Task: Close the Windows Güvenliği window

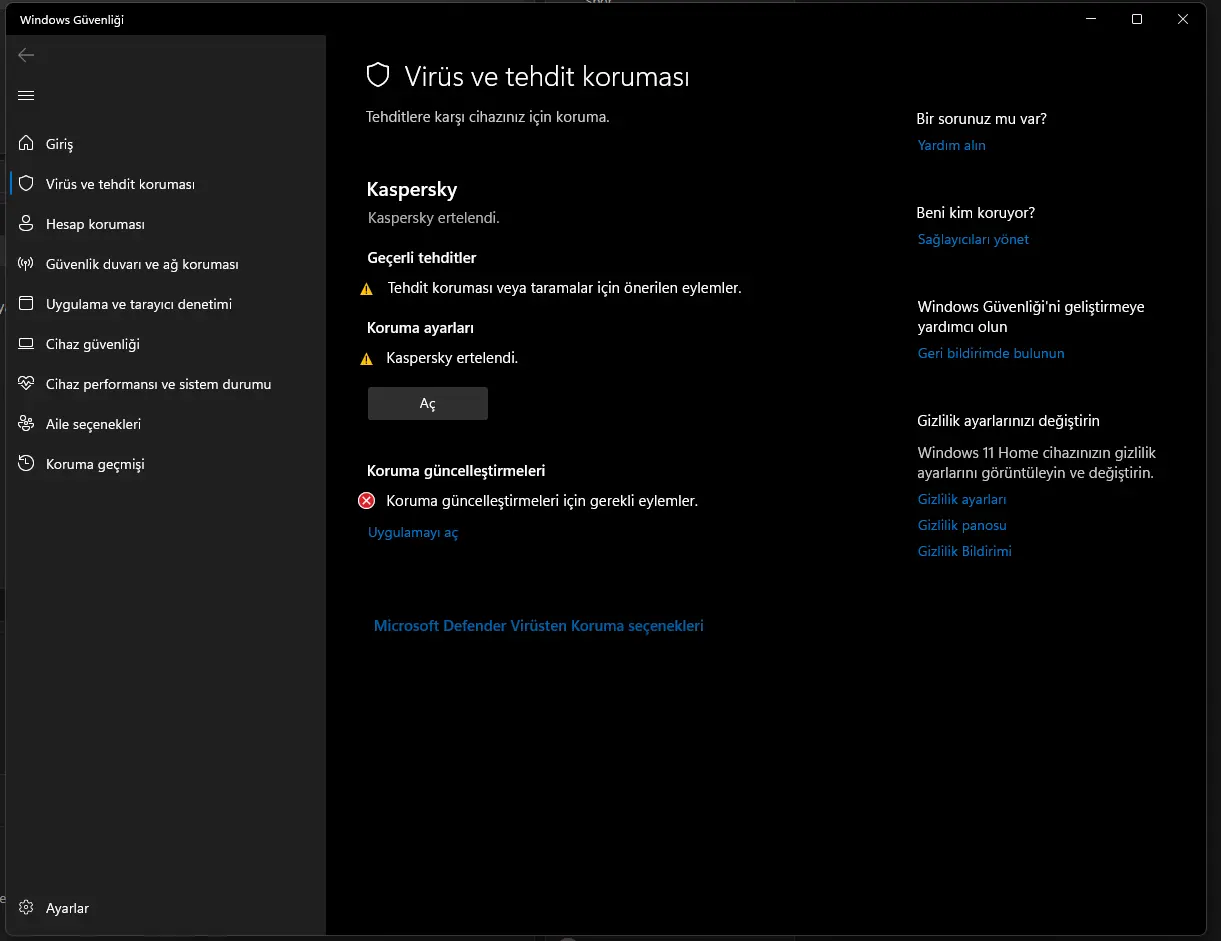Action: point(1183,19)
